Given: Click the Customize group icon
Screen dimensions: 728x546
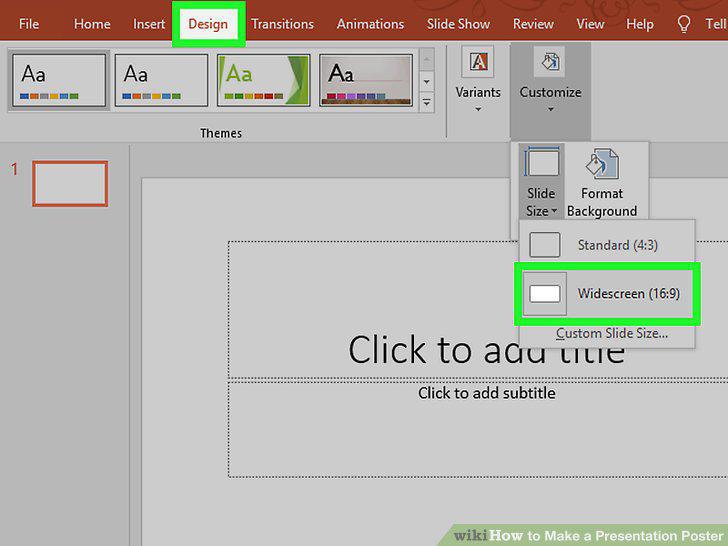Looking at the screenshot, I should (x=550, y=61).
